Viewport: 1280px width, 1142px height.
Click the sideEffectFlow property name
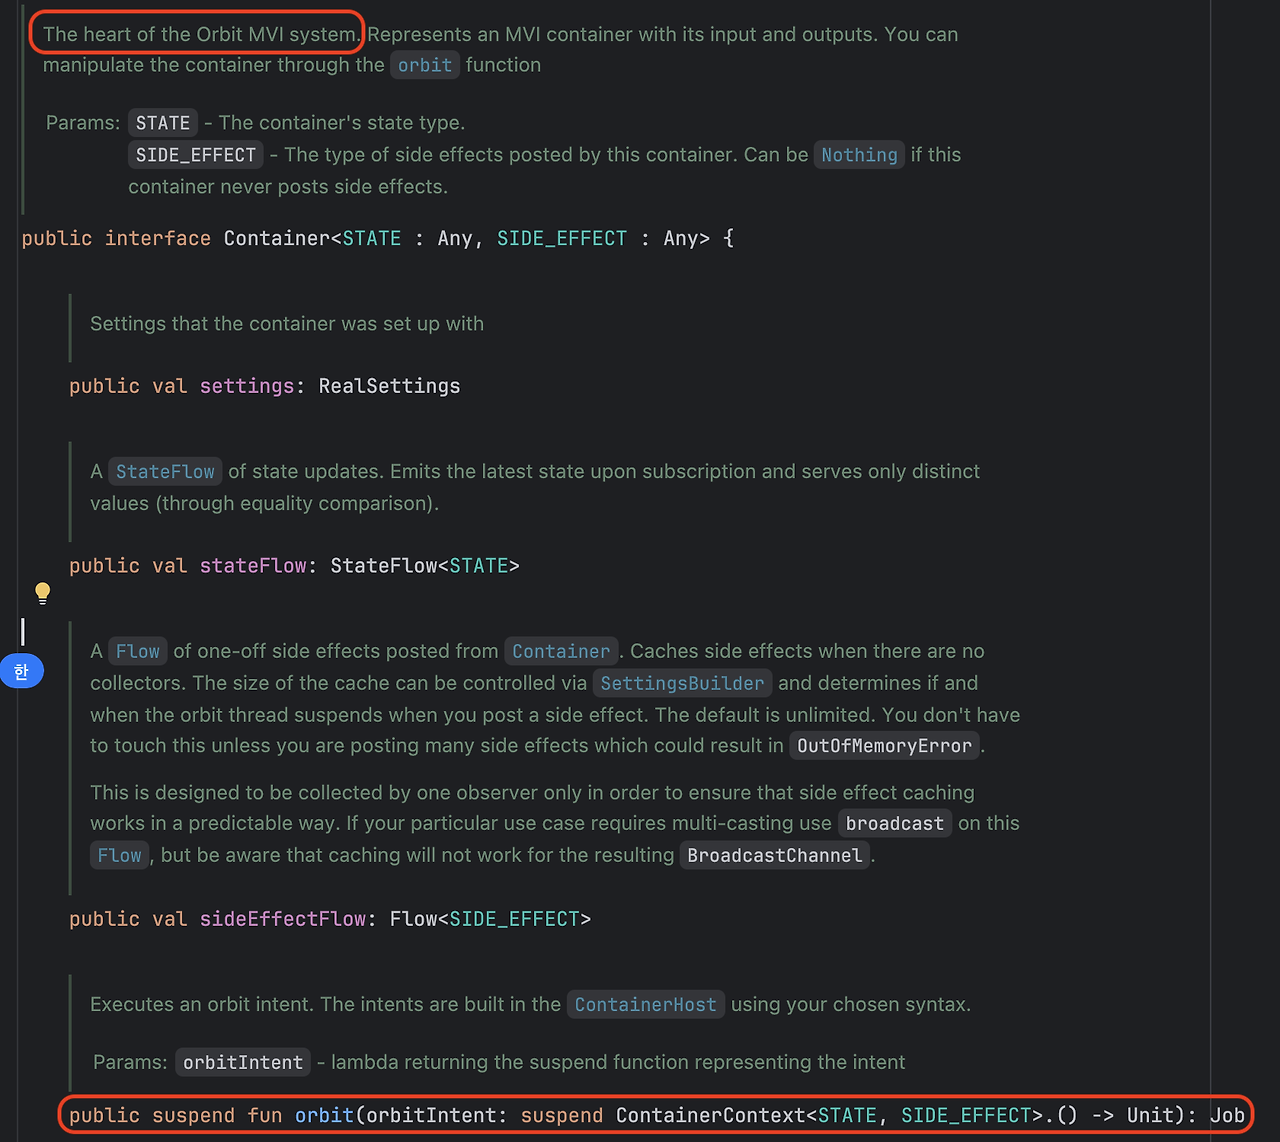point(283,919)
